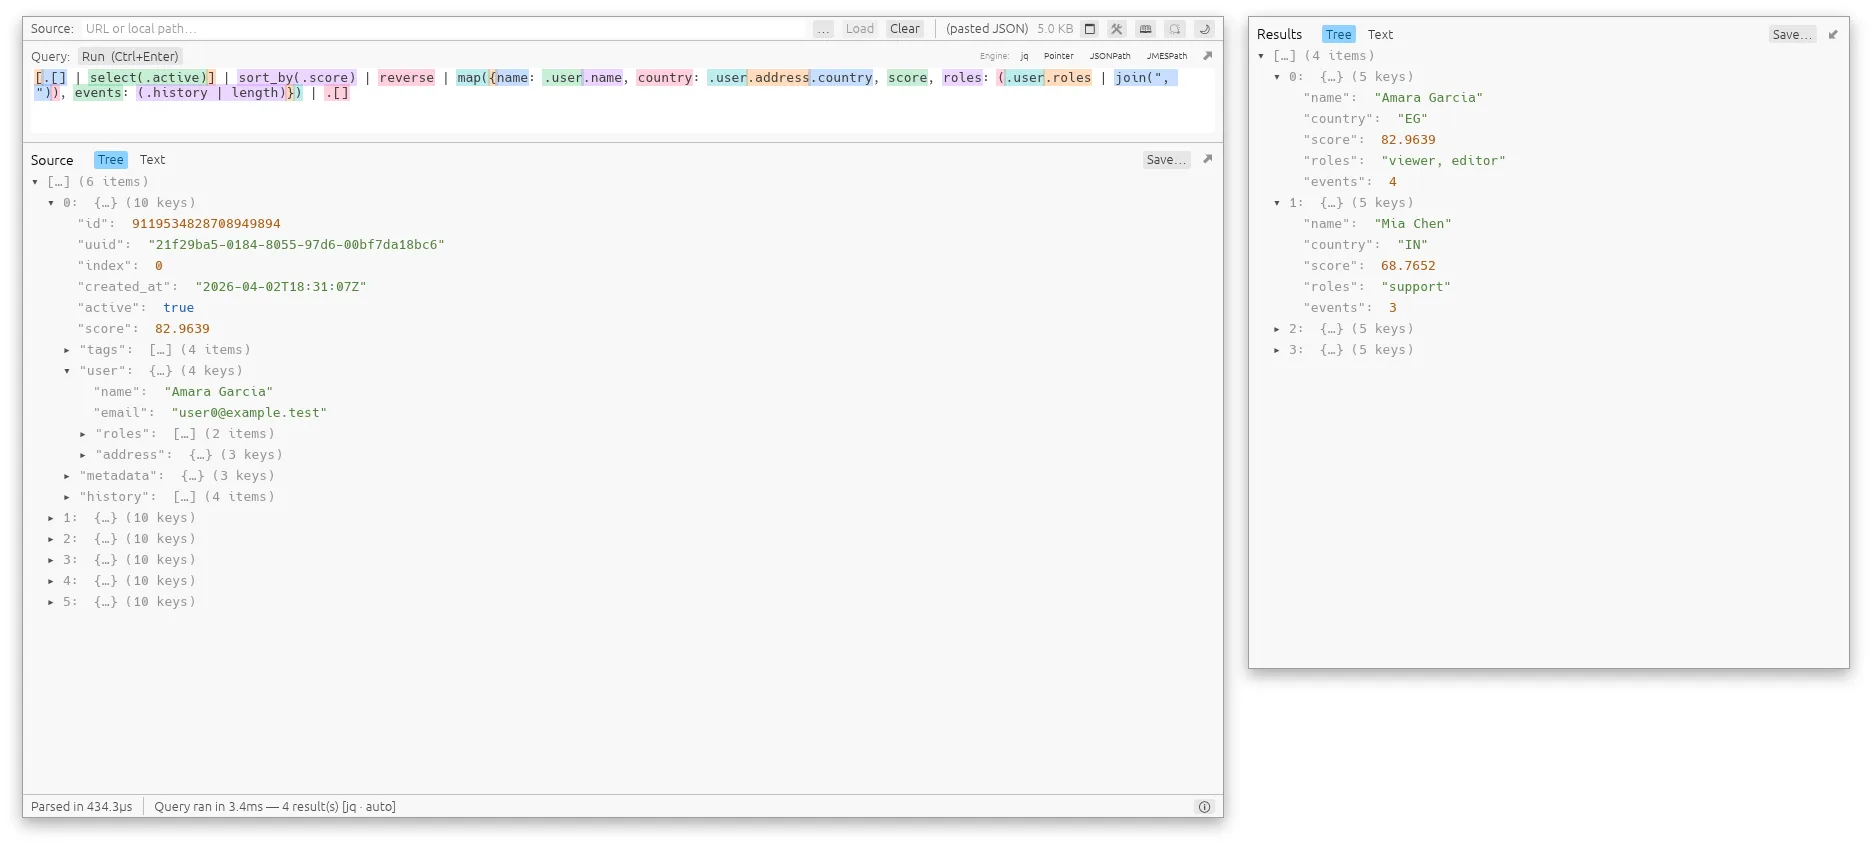
Task: Open the tools icon with crossed wrench and hammer
Action: point(1117,29)
